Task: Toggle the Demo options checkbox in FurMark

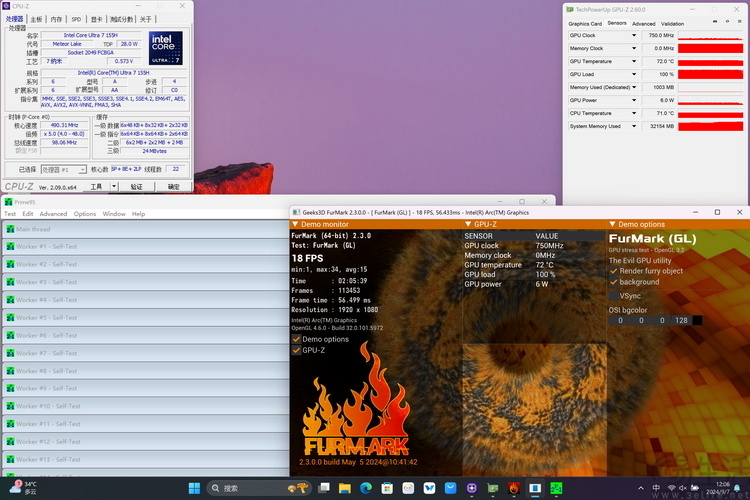Action: point(297,339)
